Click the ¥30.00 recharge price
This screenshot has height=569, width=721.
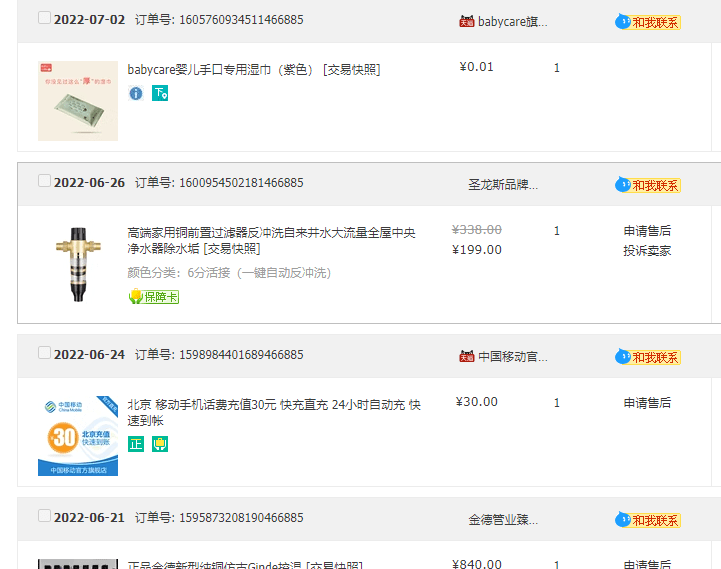coord(476,402)
